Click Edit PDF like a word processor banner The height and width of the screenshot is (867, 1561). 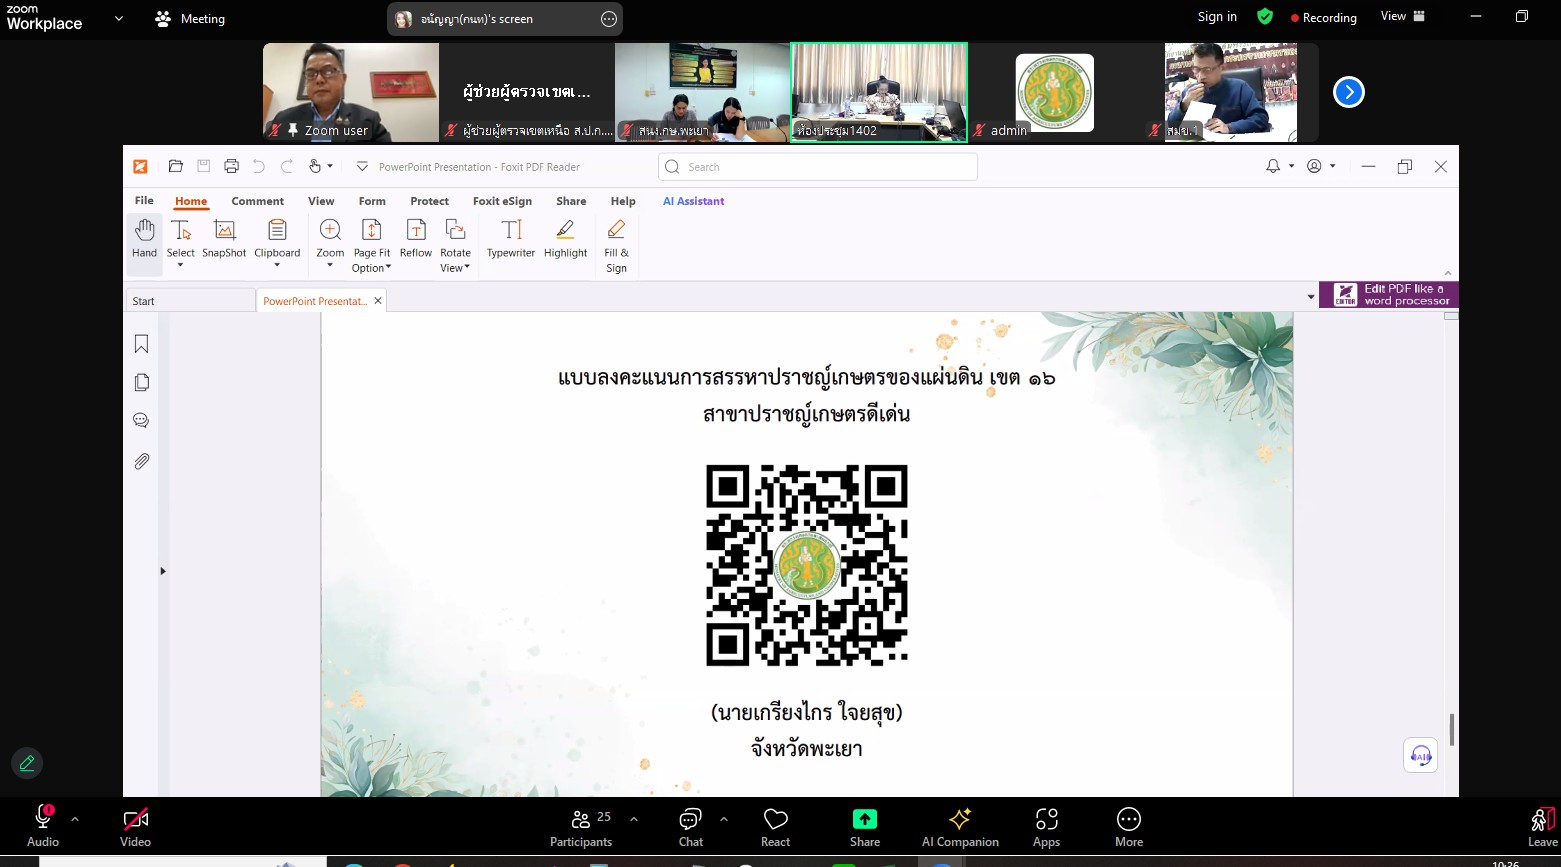click(x=1389, y=294)
